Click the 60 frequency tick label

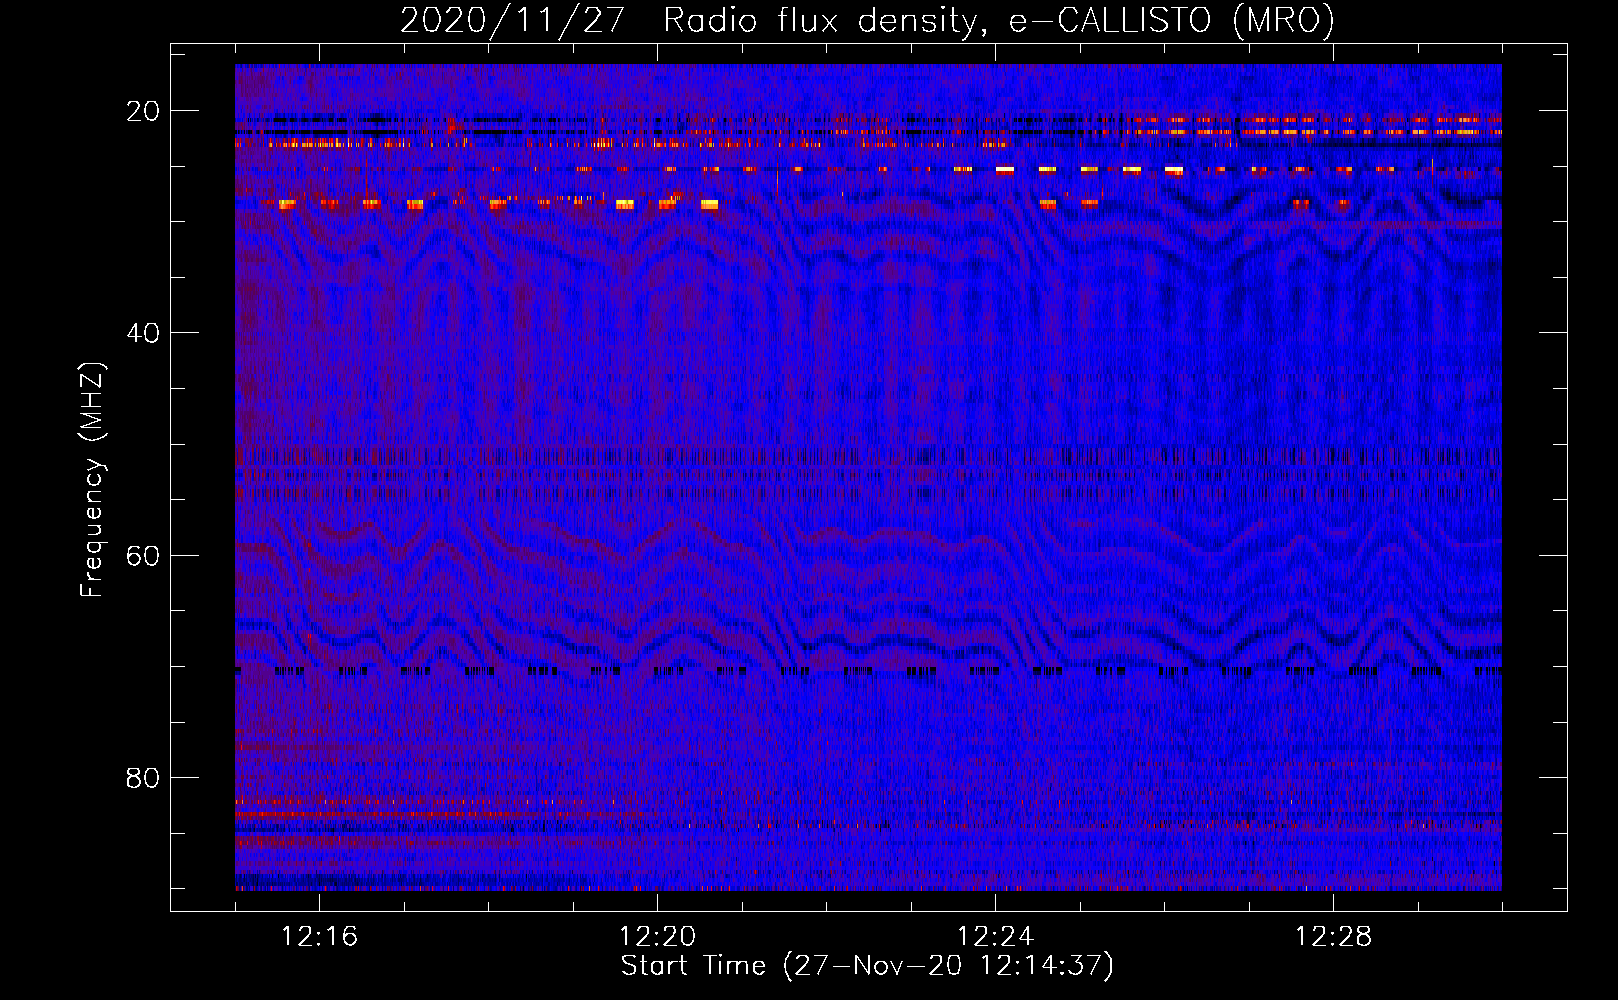(x=143, y=555)
